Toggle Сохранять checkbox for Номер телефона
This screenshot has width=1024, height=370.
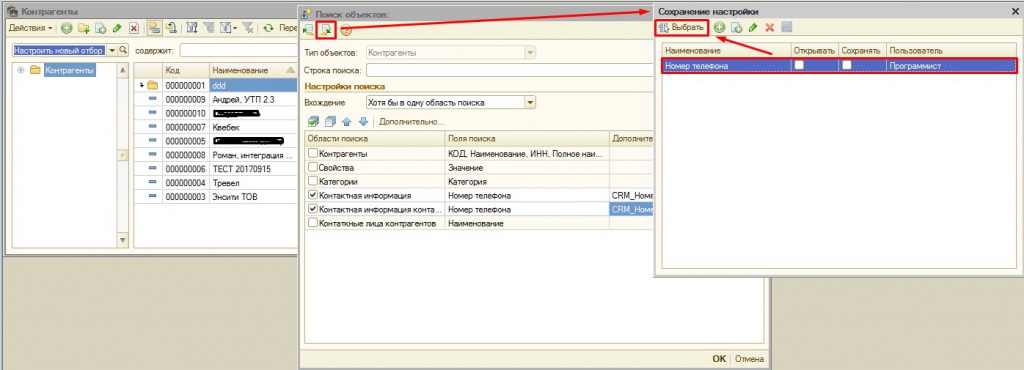(x=846, y=65)
